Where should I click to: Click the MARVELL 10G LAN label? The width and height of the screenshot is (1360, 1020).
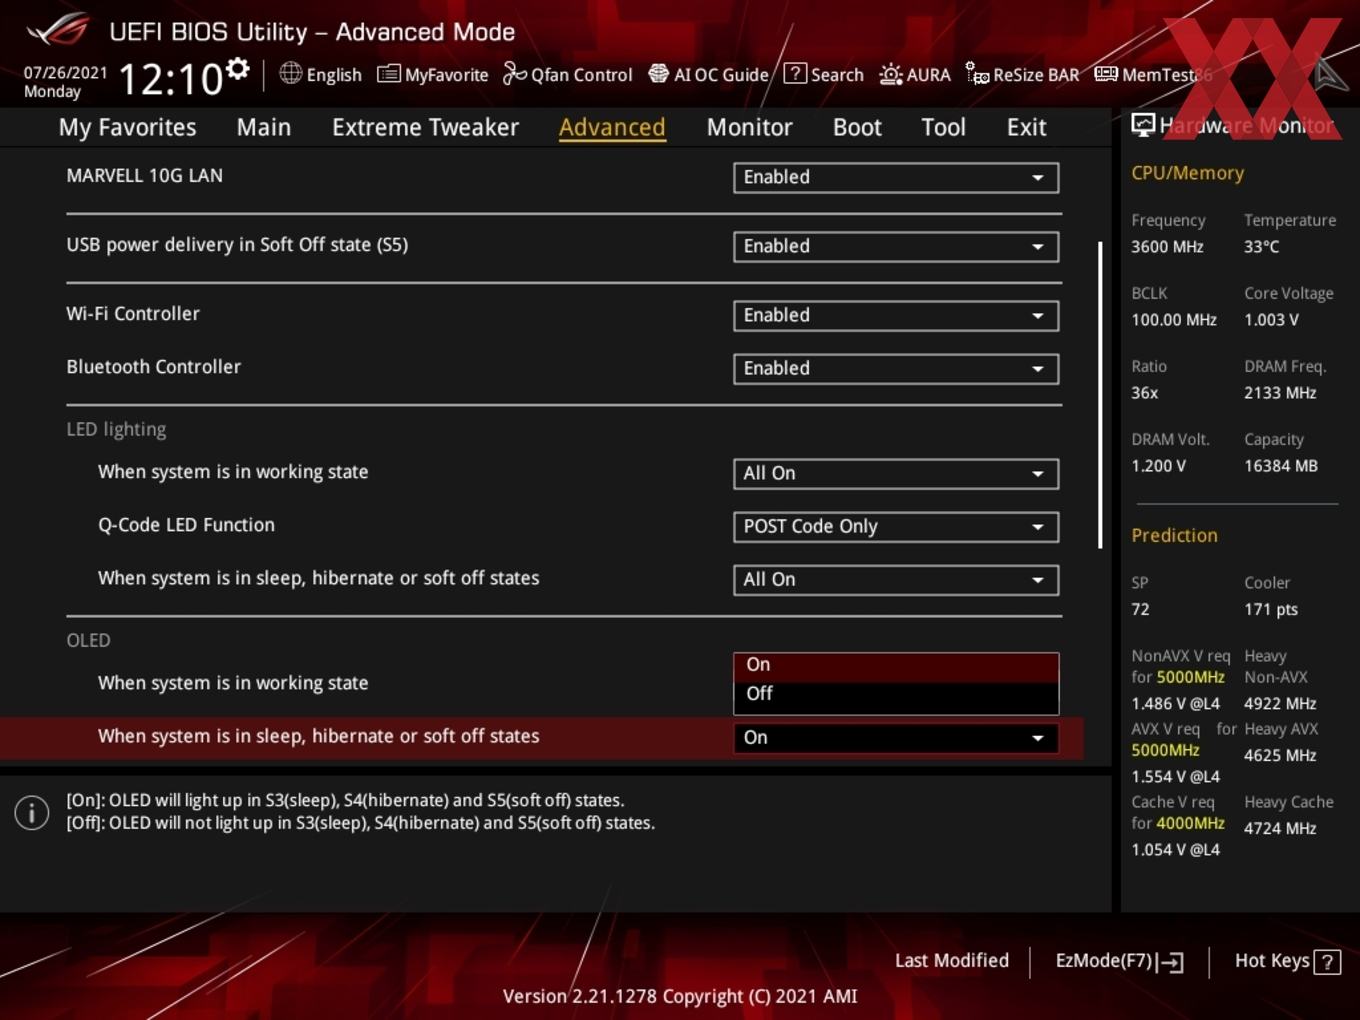[x=144, y=176]
